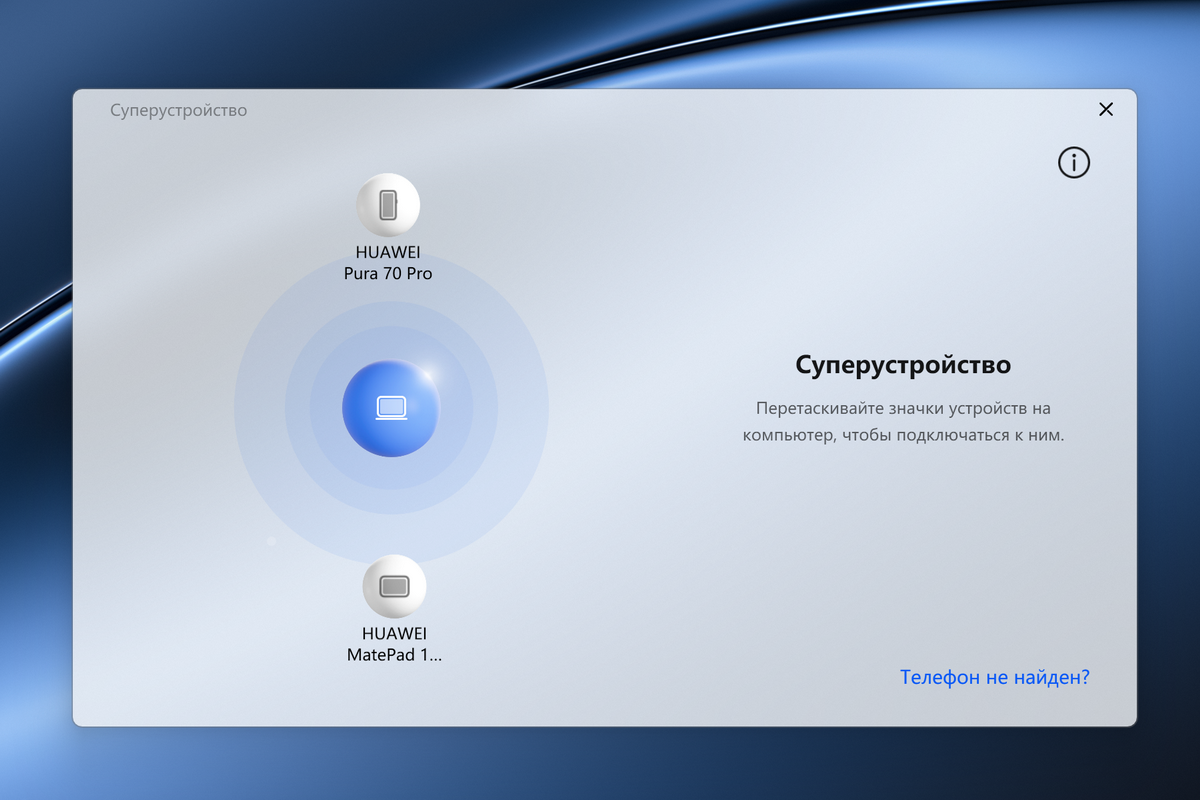This screenshot has width=1200, height=800.
Task: Click the bold "Суперустройство" heading
Action: click(903, 365)
